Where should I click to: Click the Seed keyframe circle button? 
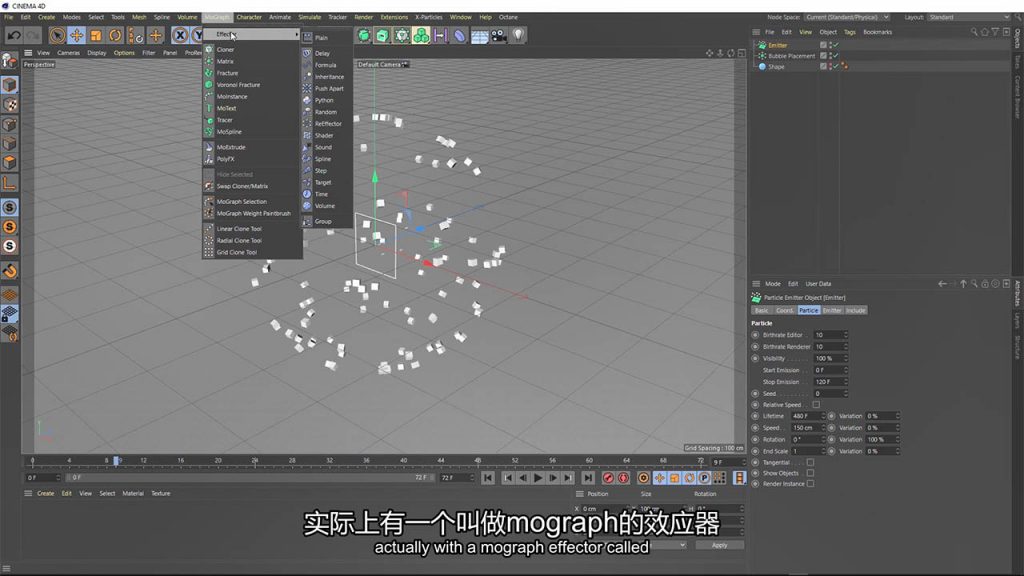[x=756, y=394]
